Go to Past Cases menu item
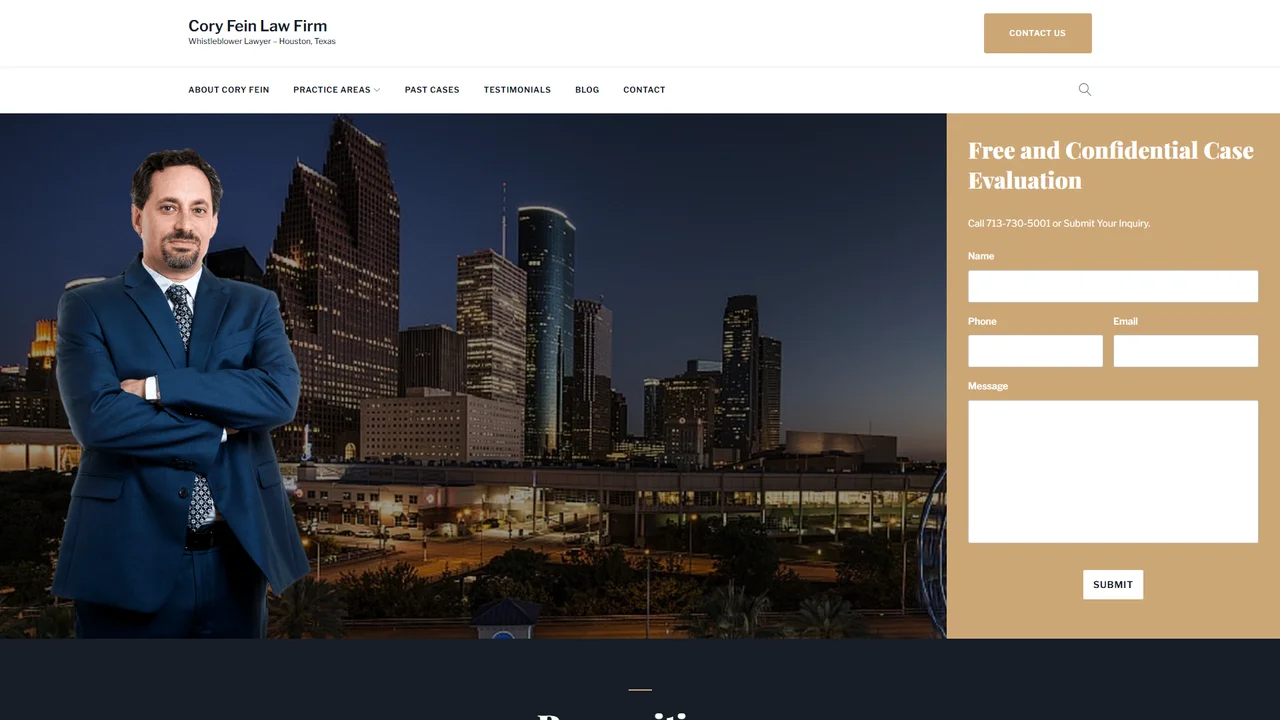1280x720 pixels. tap(432, 90)
